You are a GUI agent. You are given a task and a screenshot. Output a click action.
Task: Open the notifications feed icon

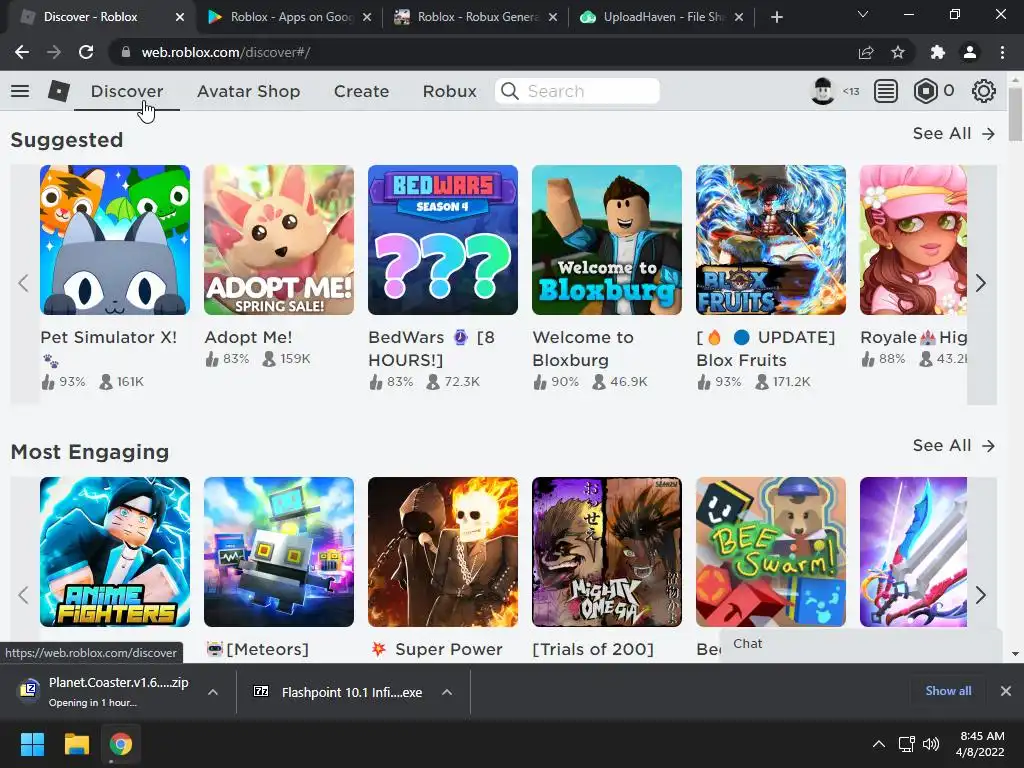point(886,91)
